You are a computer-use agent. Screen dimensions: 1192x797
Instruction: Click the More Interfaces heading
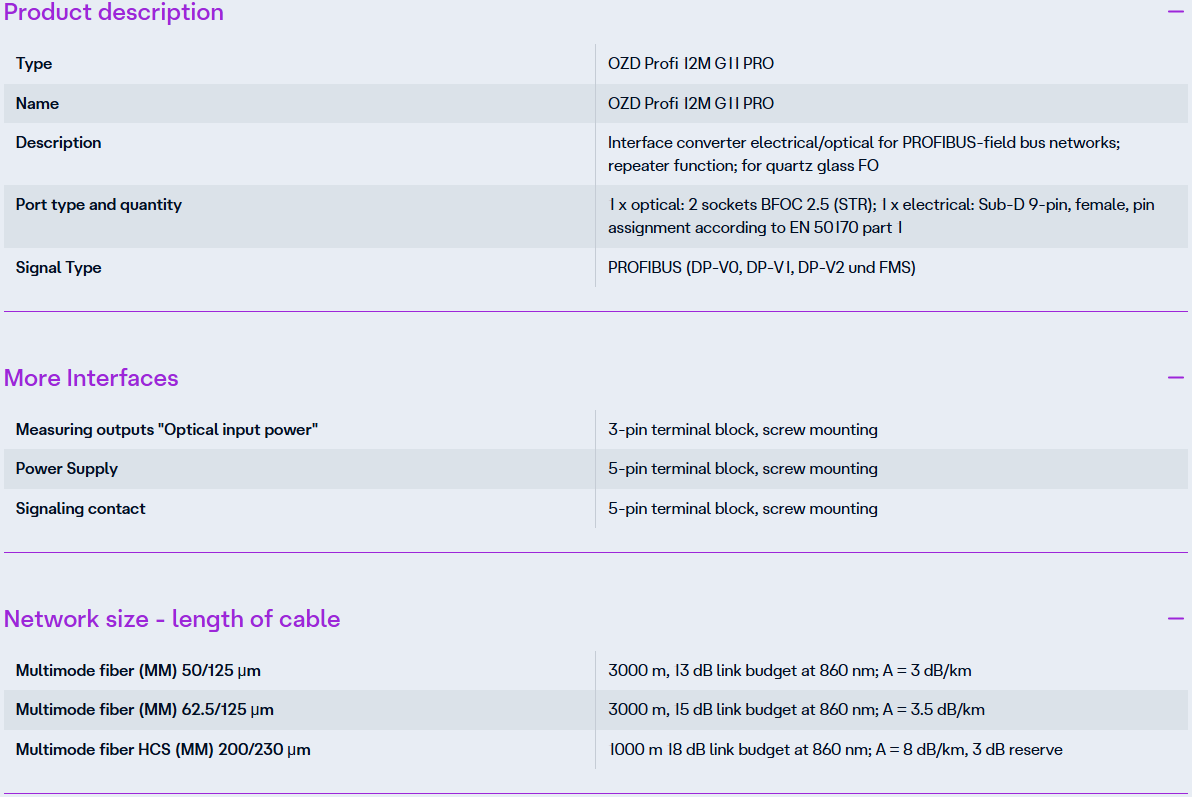click(91, 378)
